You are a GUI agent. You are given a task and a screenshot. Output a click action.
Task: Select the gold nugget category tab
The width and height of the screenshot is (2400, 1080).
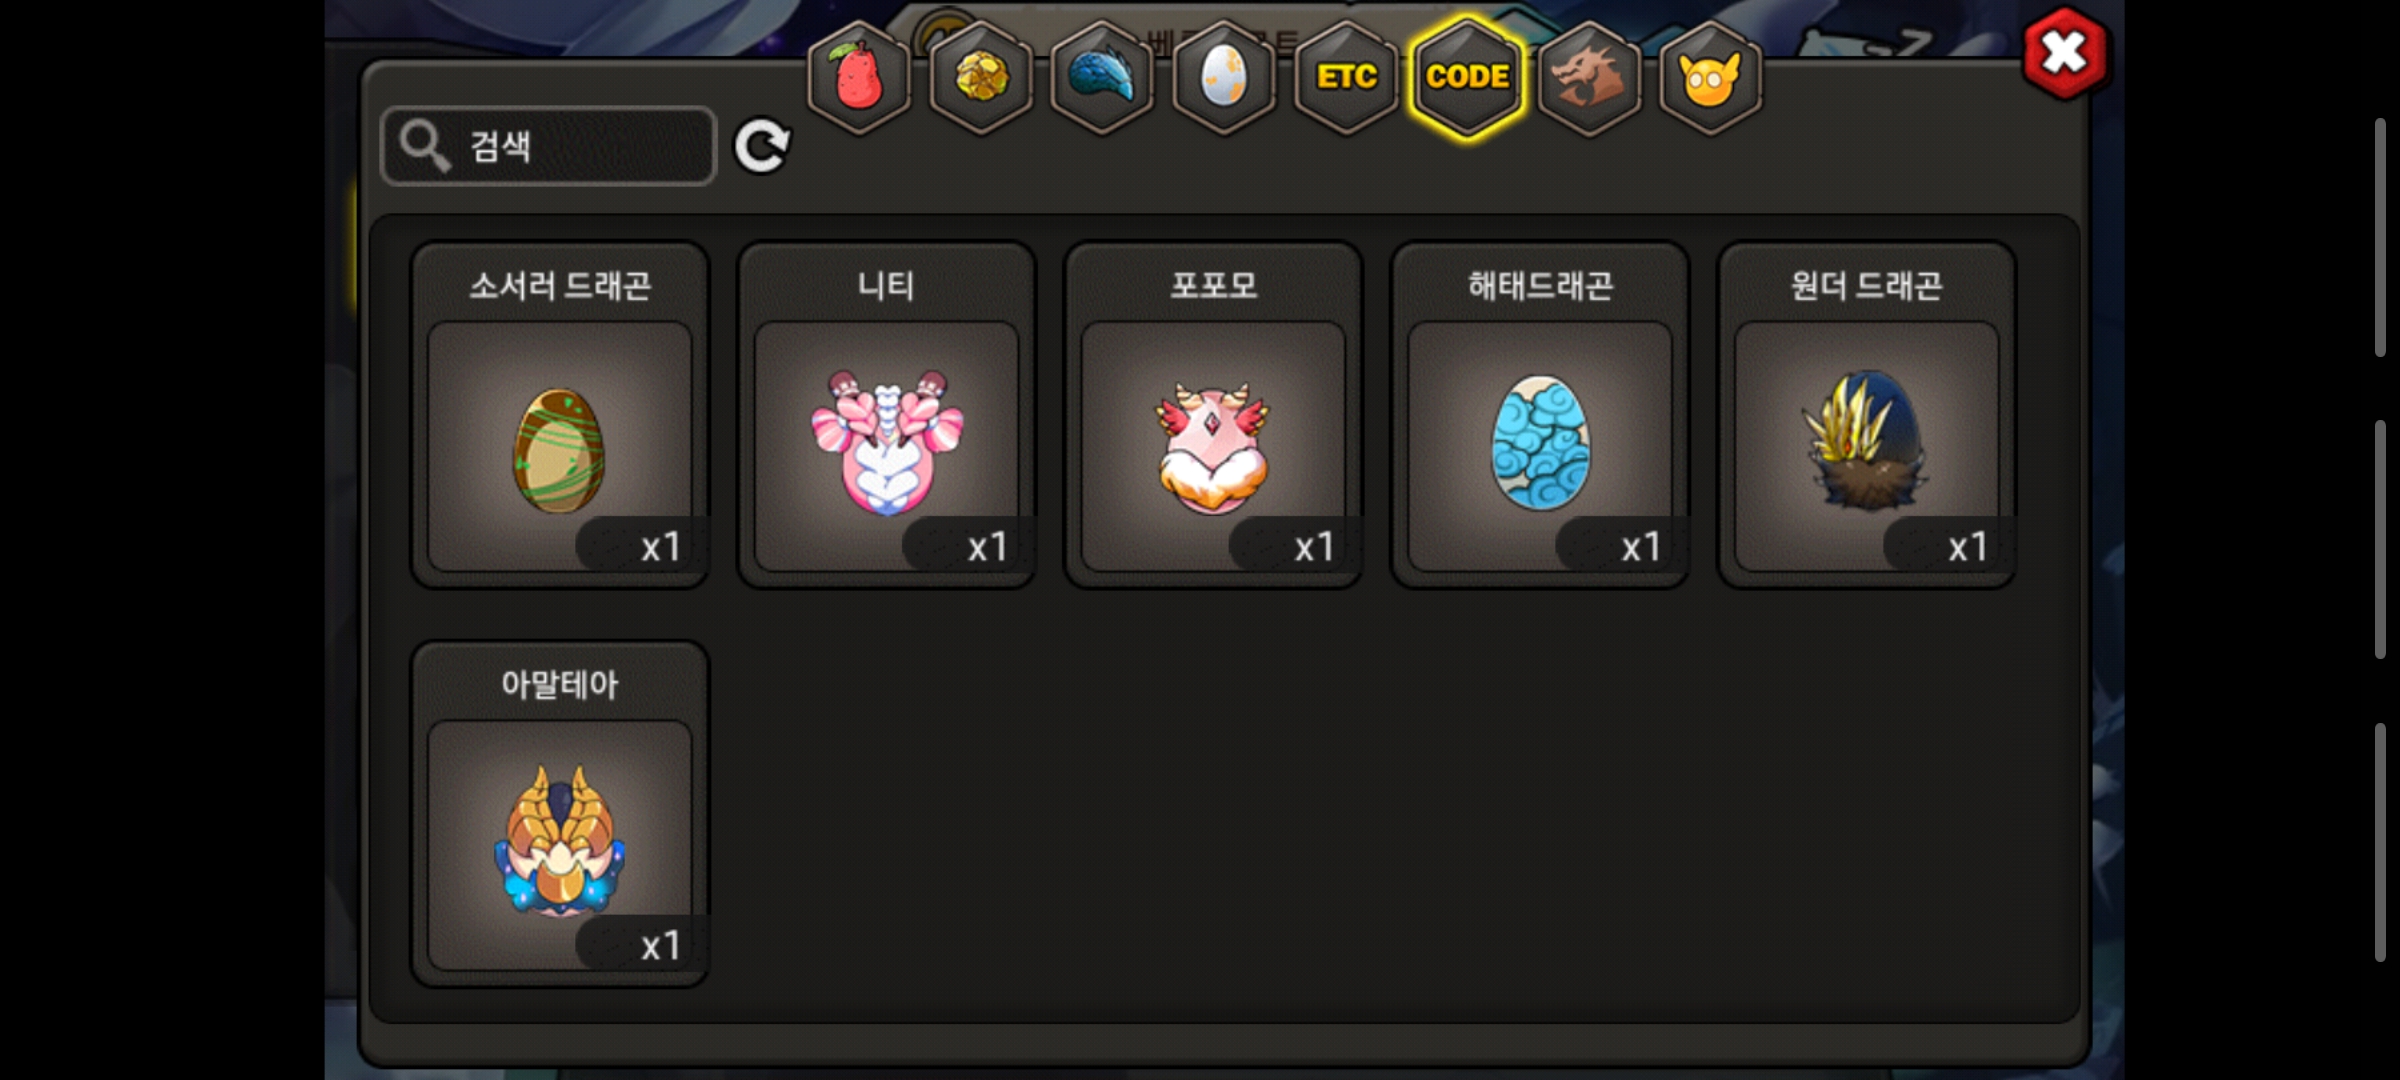pyautogui.click(x=981, y=77)
